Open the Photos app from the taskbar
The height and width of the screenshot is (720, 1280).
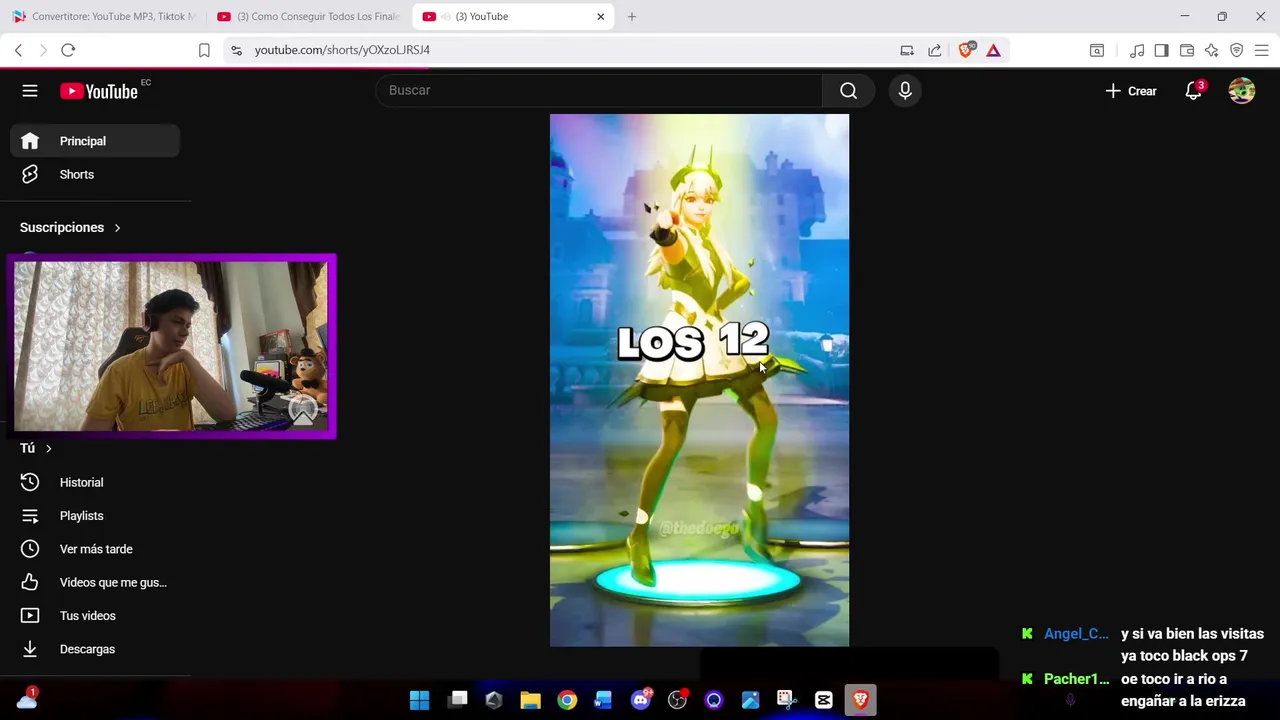tap(750, 700)
